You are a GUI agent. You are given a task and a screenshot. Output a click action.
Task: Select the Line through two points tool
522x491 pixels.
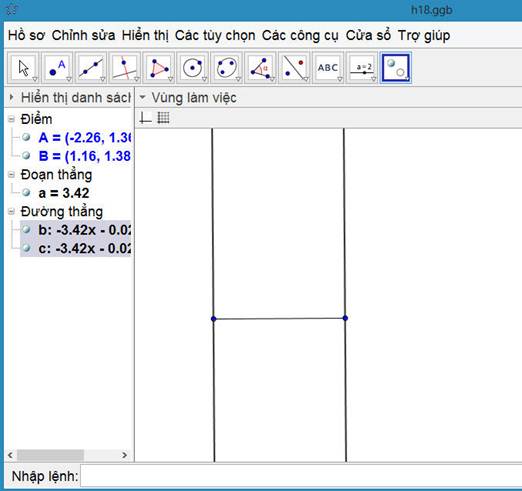click(x=91, y=68)
